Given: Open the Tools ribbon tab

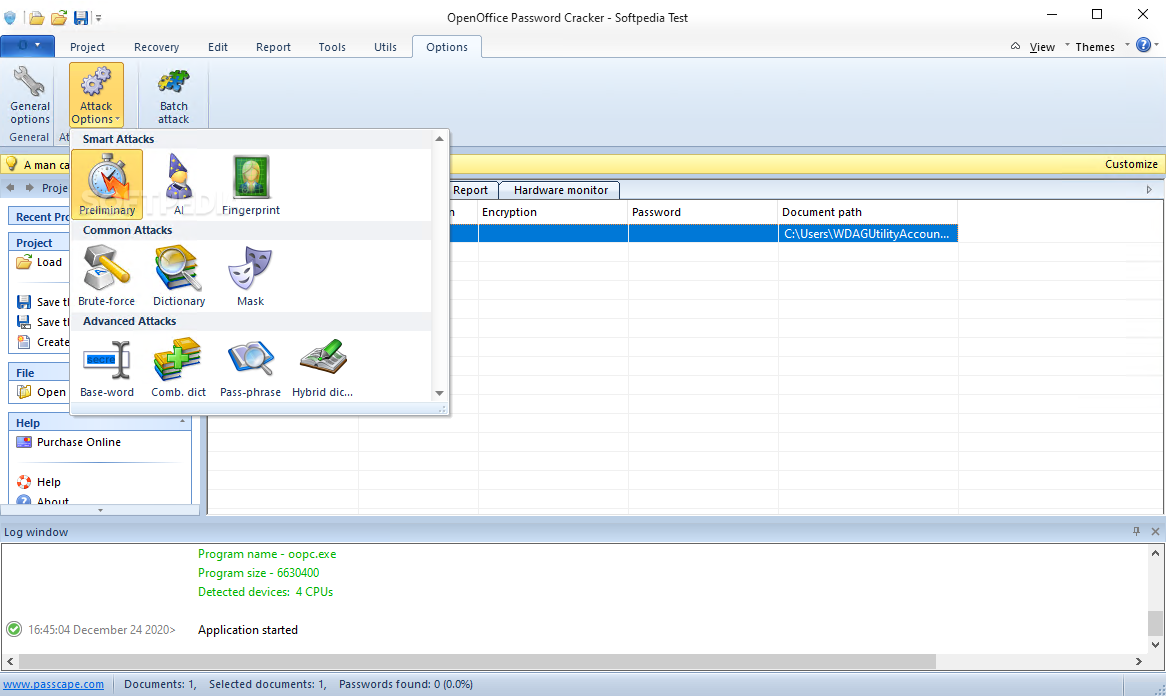Looking at the screenshot, I should tap(332, 47).
